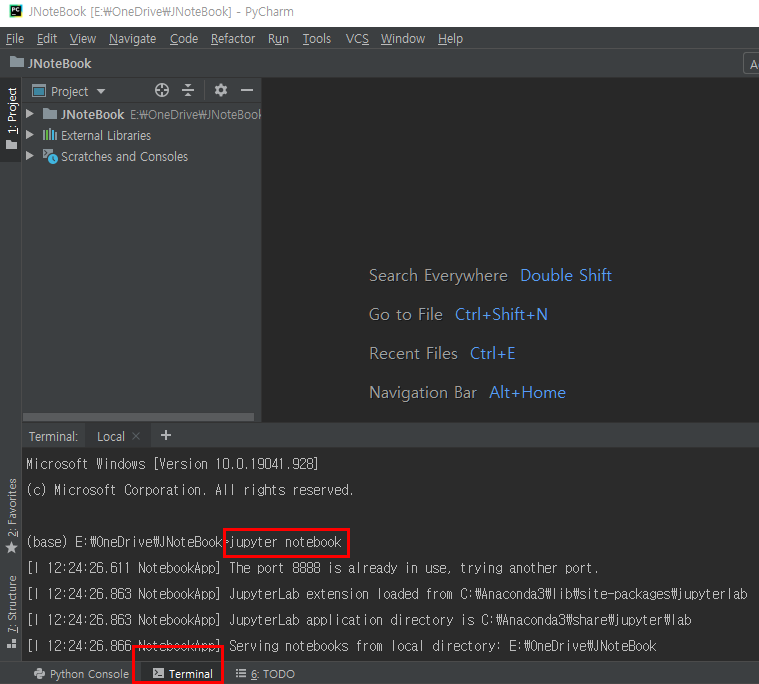The width and height of the screenshot is (759, 684).
Task: Open the Terminal tool window tab
Action: pyautogui.click(x=182, y=674)
